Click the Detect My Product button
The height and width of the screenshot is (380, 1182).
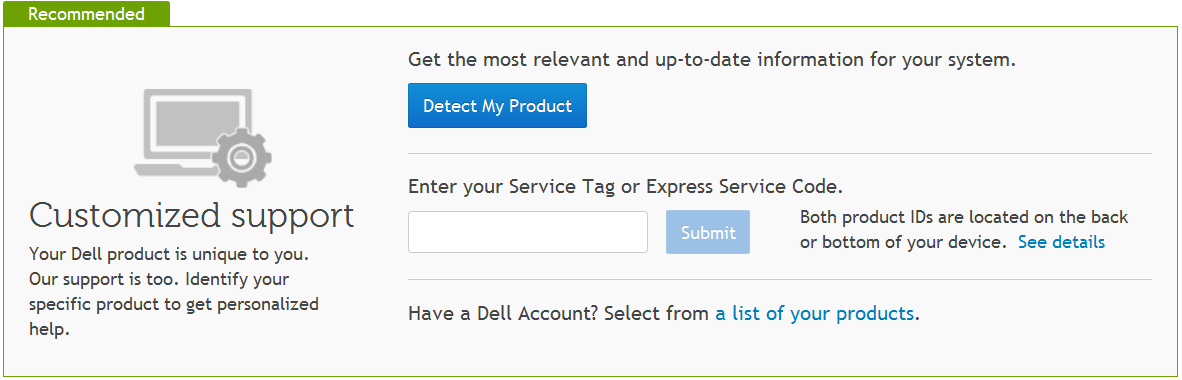pos(497,106)
